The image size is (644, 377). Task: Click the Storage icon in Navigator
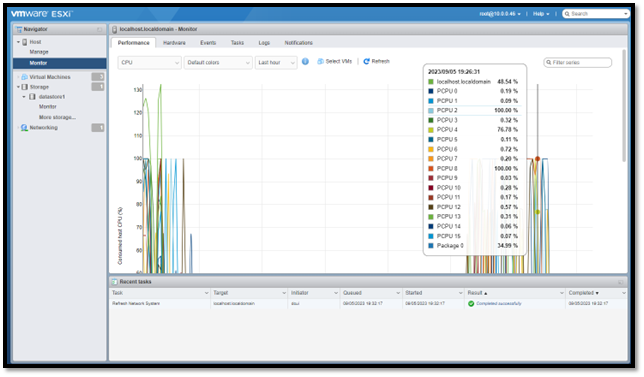click(25, 87)
